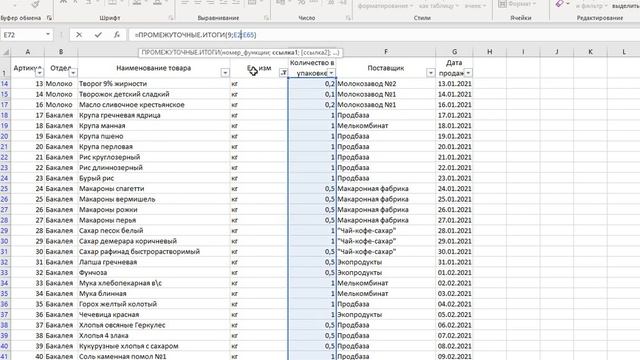Click the Мелькомбинат cell in row 19
Screen dimensions: 640x360
[x=386, y=126]
